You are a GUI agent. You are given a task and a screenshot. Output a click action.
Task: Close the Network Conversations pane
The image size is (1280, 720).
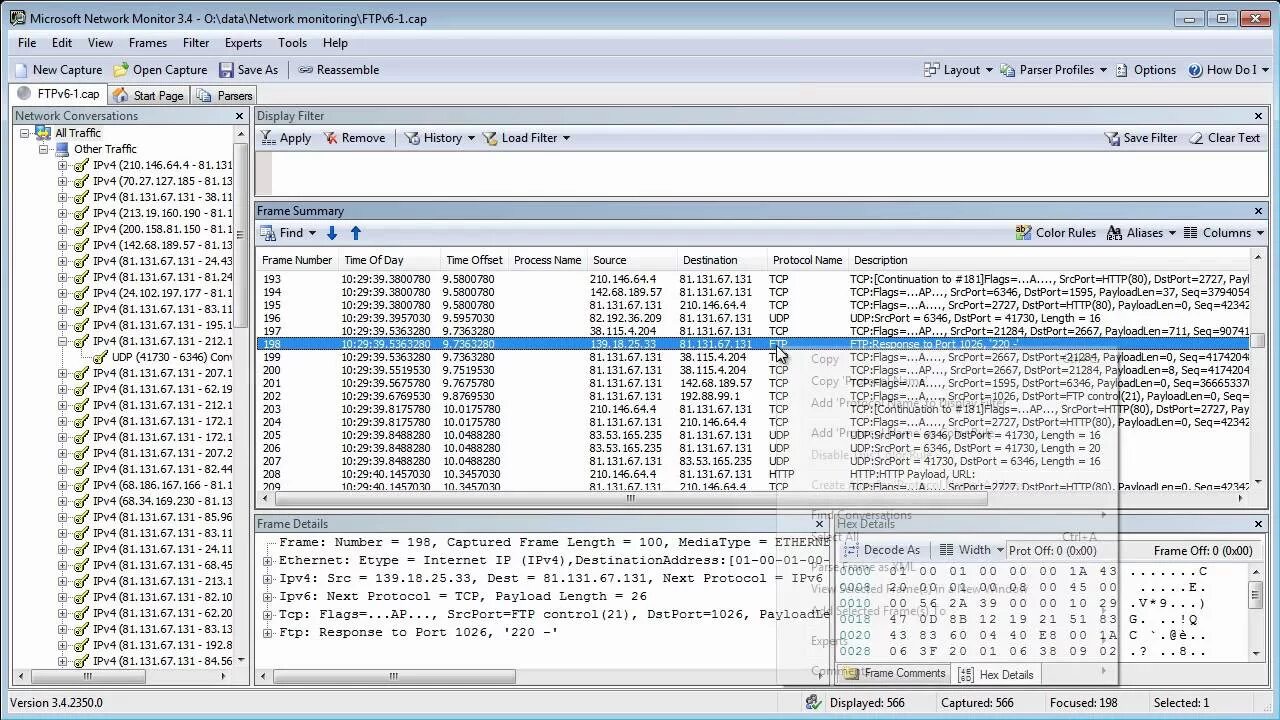(239, 116)
